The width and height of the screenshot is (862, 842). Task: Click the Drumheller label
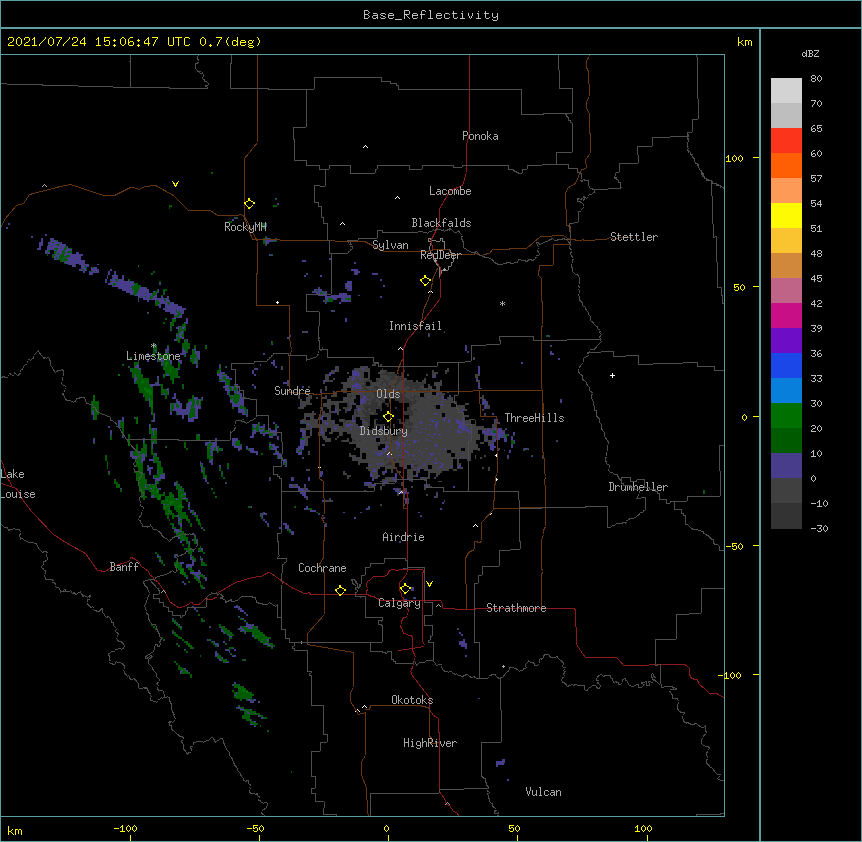coord(638,487)
